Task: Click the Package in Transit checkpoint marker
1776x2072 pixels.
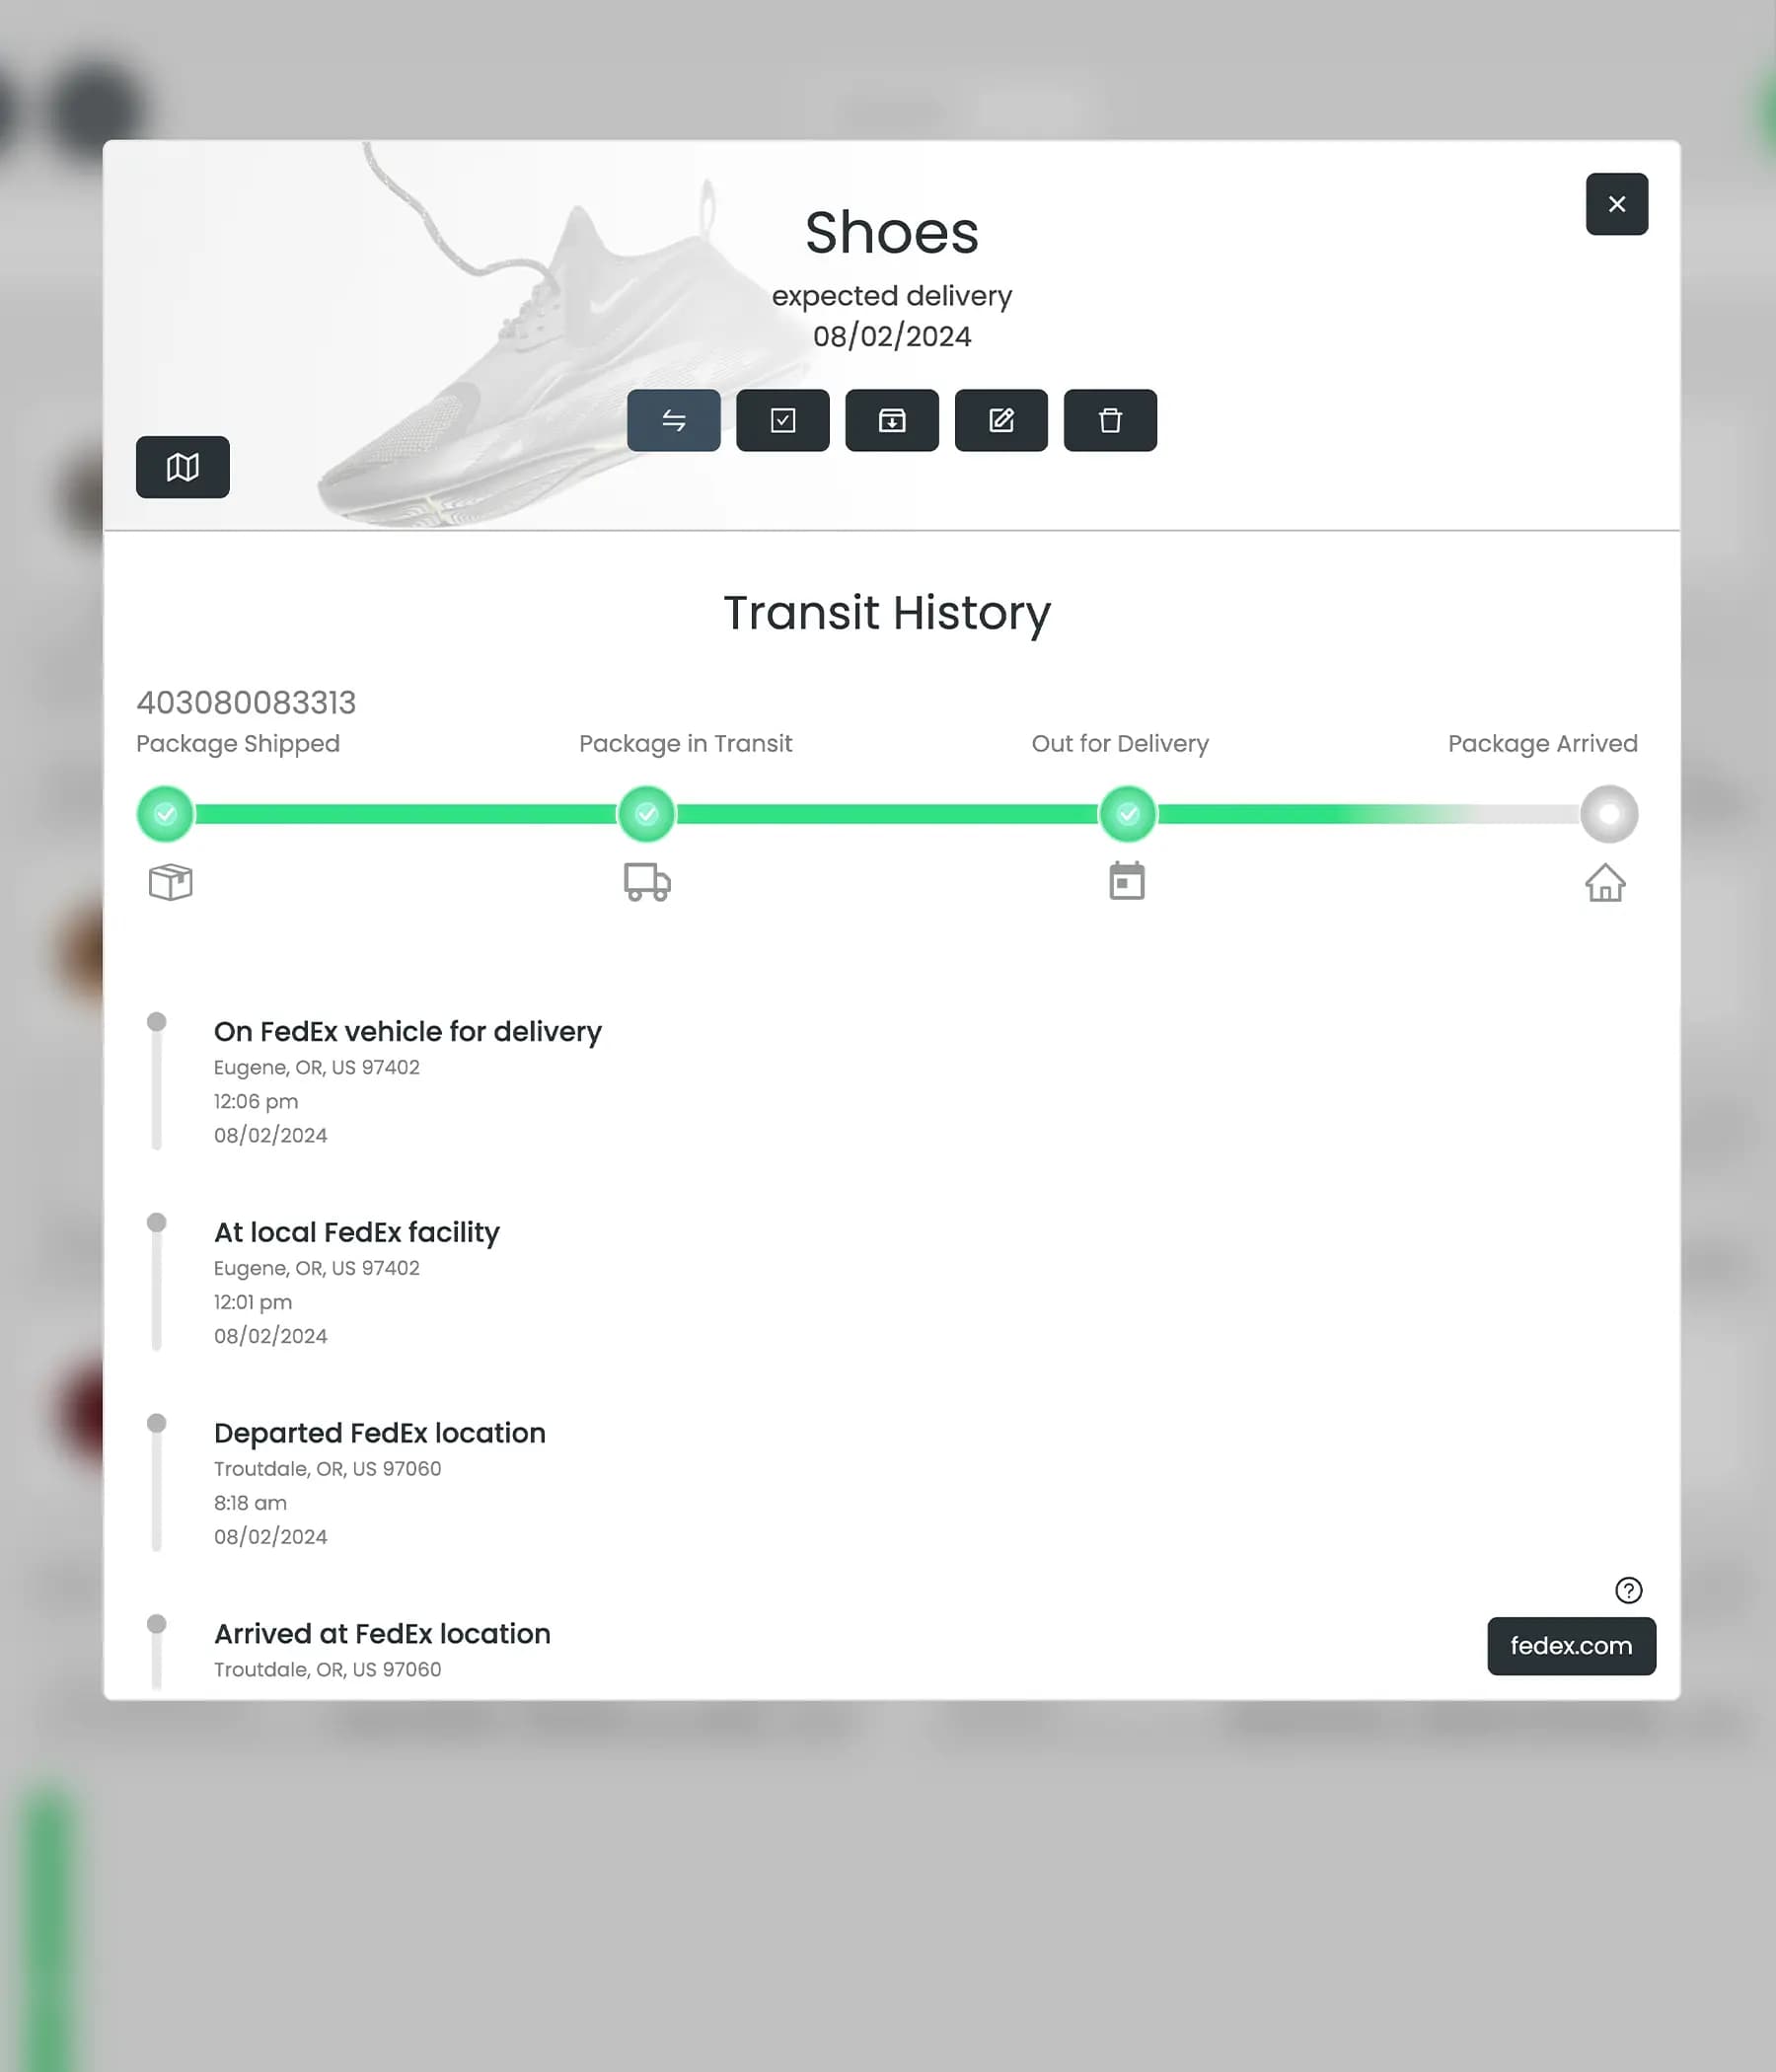Action: point(647,814)
